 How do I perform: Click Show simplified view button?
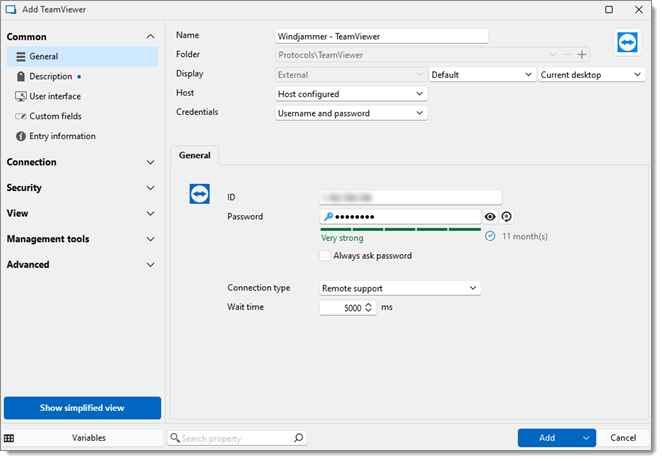(x=82, y=408)
